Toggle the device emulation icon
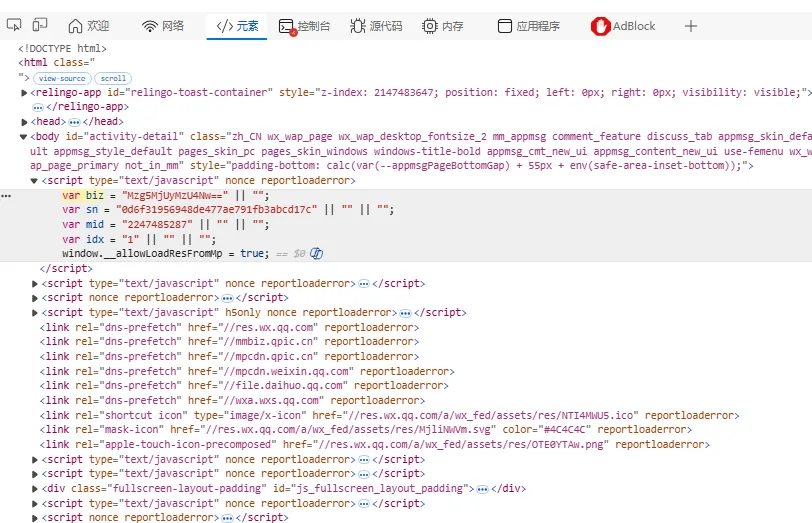Viewport: 812px width, 523px height. (x=40, y=25)
